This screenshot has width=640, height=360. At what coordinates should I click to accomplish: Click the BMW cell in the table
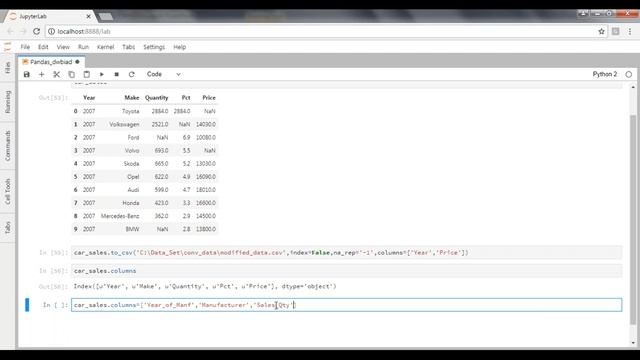132,229
